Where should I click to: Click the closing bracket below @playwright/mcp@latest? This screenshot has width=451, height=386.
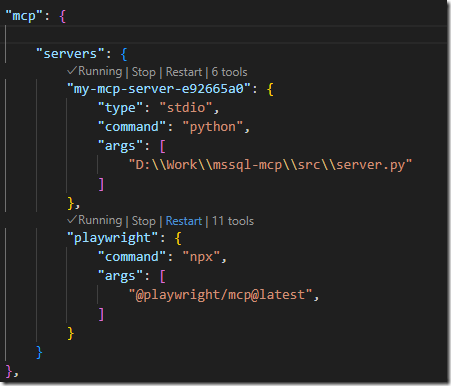click(101, 314)
